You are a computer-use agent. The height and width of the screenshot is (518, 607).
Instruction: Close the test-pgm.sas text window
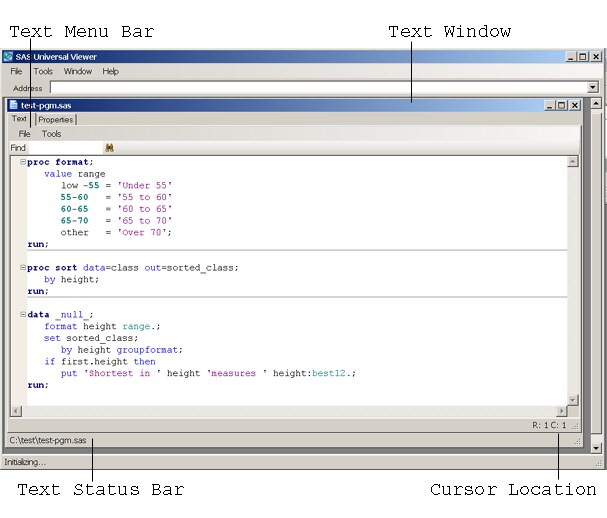(575, 105)
